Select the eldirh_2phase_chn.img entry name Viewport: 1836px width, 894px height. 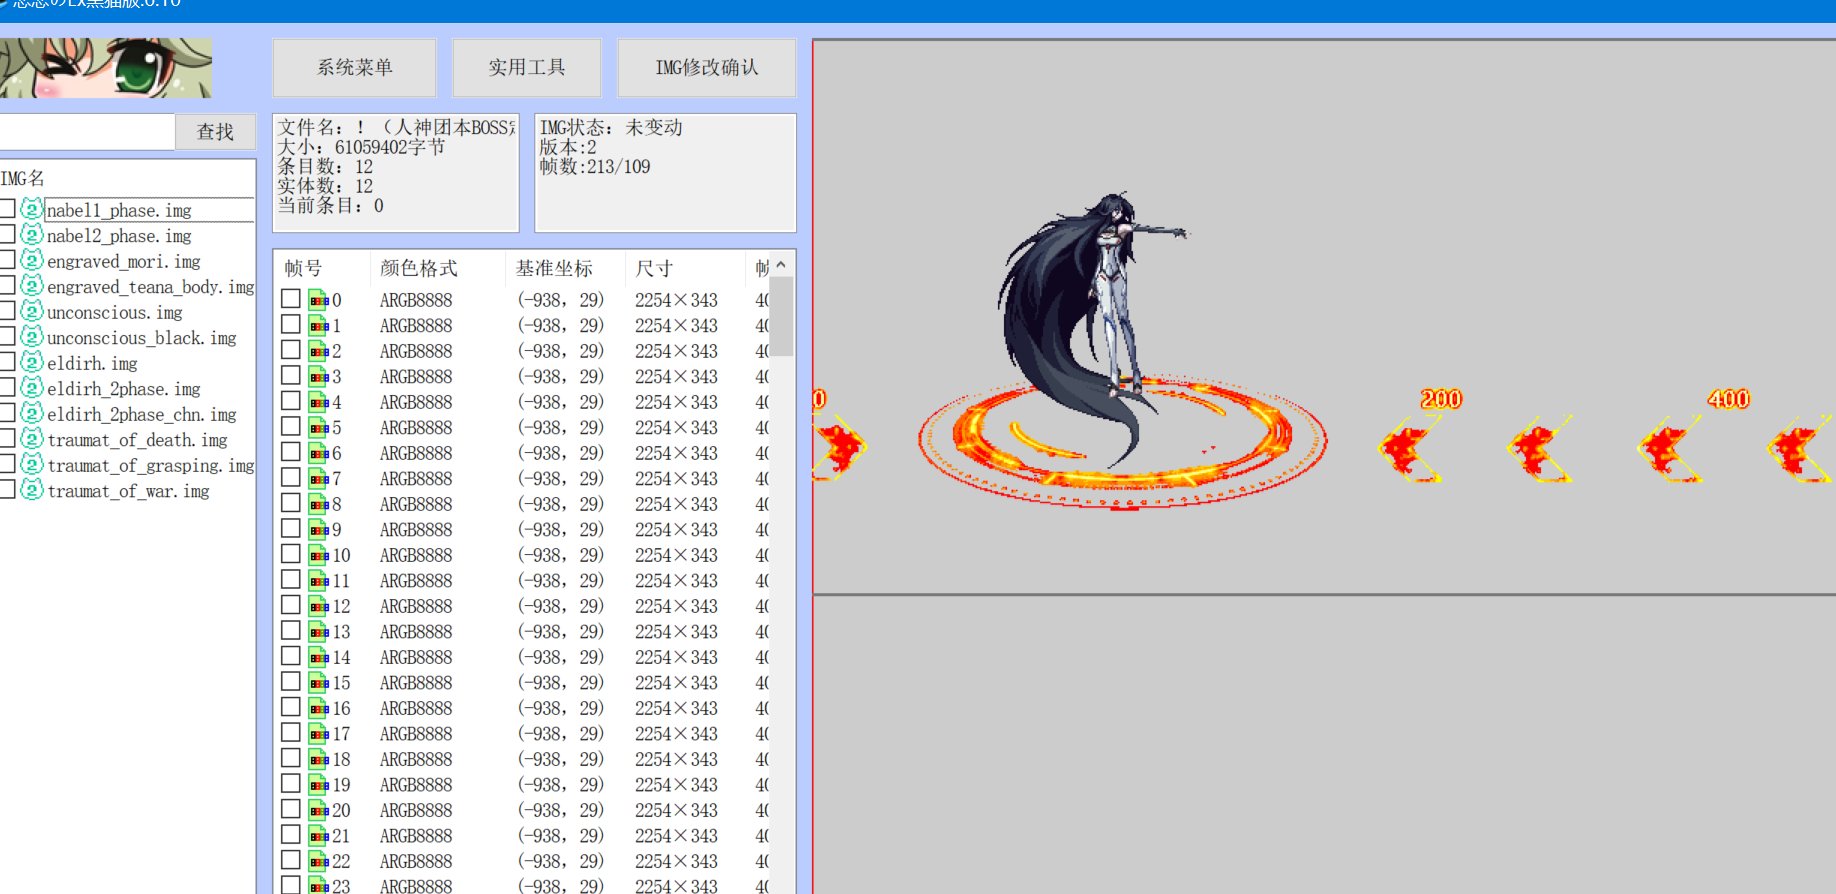click(x=142, y=414)
